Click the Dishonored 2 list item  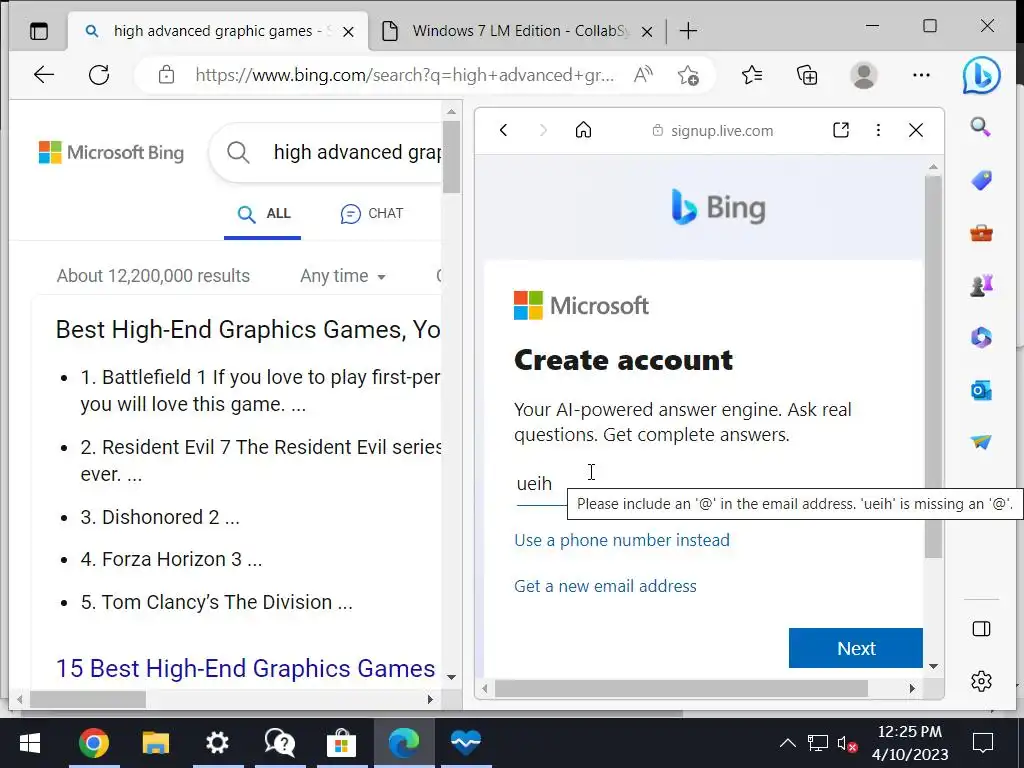click(x=160, y=517)
